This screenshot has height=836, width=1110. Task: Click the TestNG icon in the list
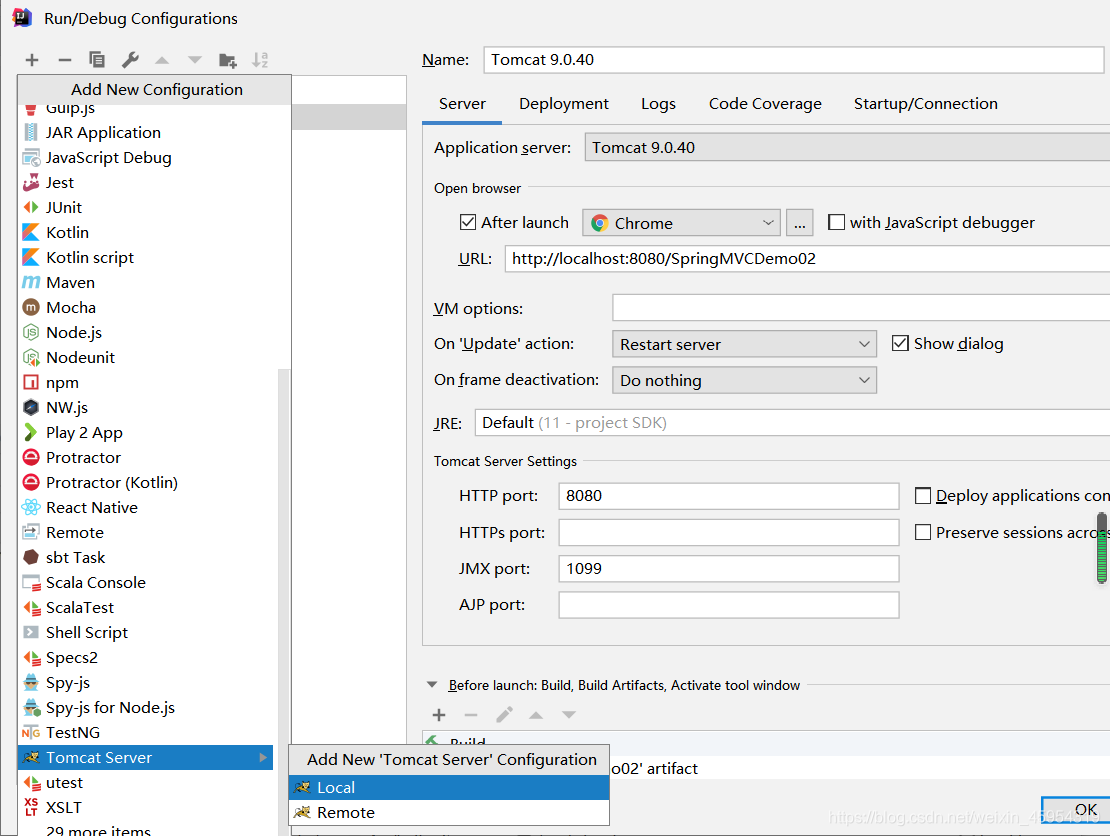coord(30,733)
